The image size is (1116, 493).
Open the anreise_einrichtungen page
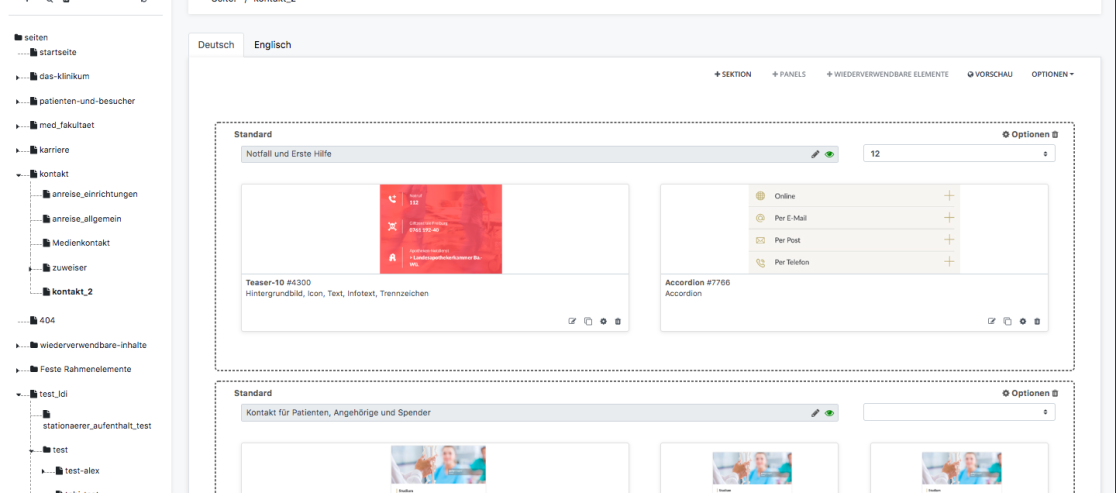coord(95,194)
